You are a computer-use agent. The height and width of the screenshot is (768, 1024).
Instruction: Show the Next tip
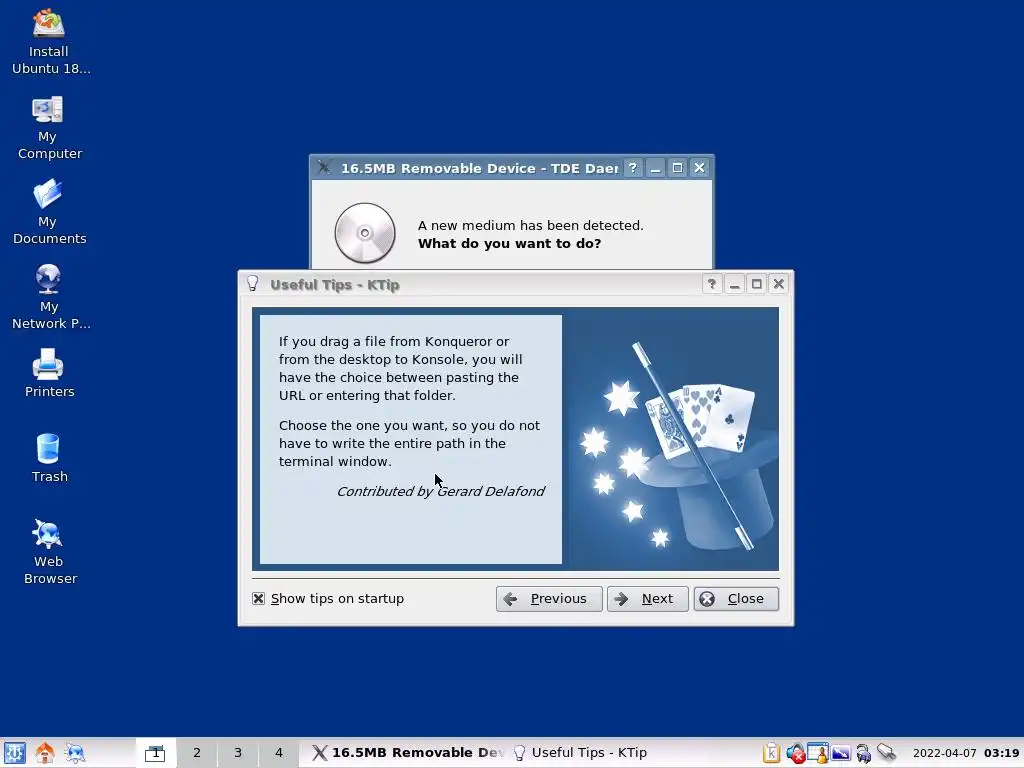pos(647,599)
